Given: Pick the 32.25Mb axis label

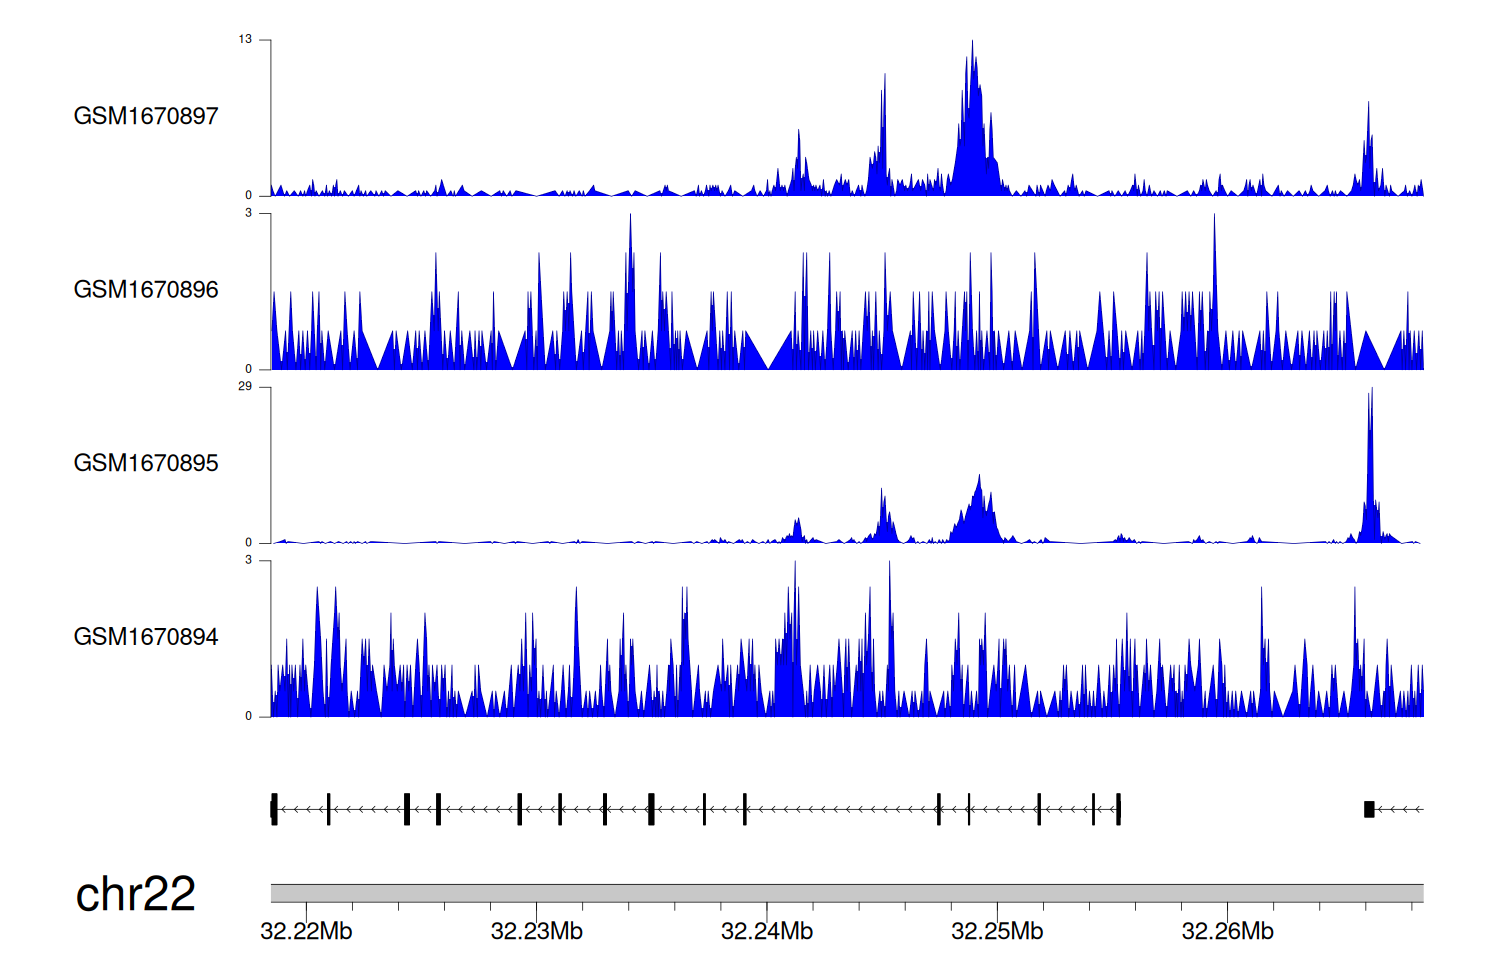Looking at the screenshot, I should coord(997,932).
